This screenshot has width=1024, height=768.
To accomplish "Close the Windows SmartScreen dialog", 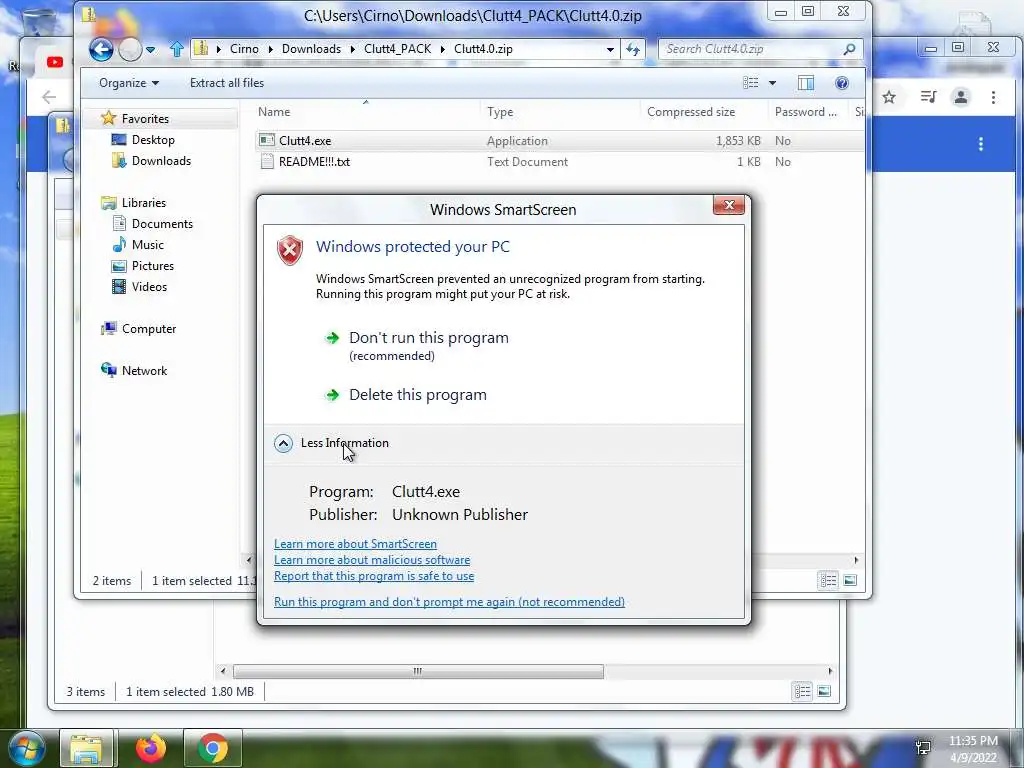I will click(729, 205).
